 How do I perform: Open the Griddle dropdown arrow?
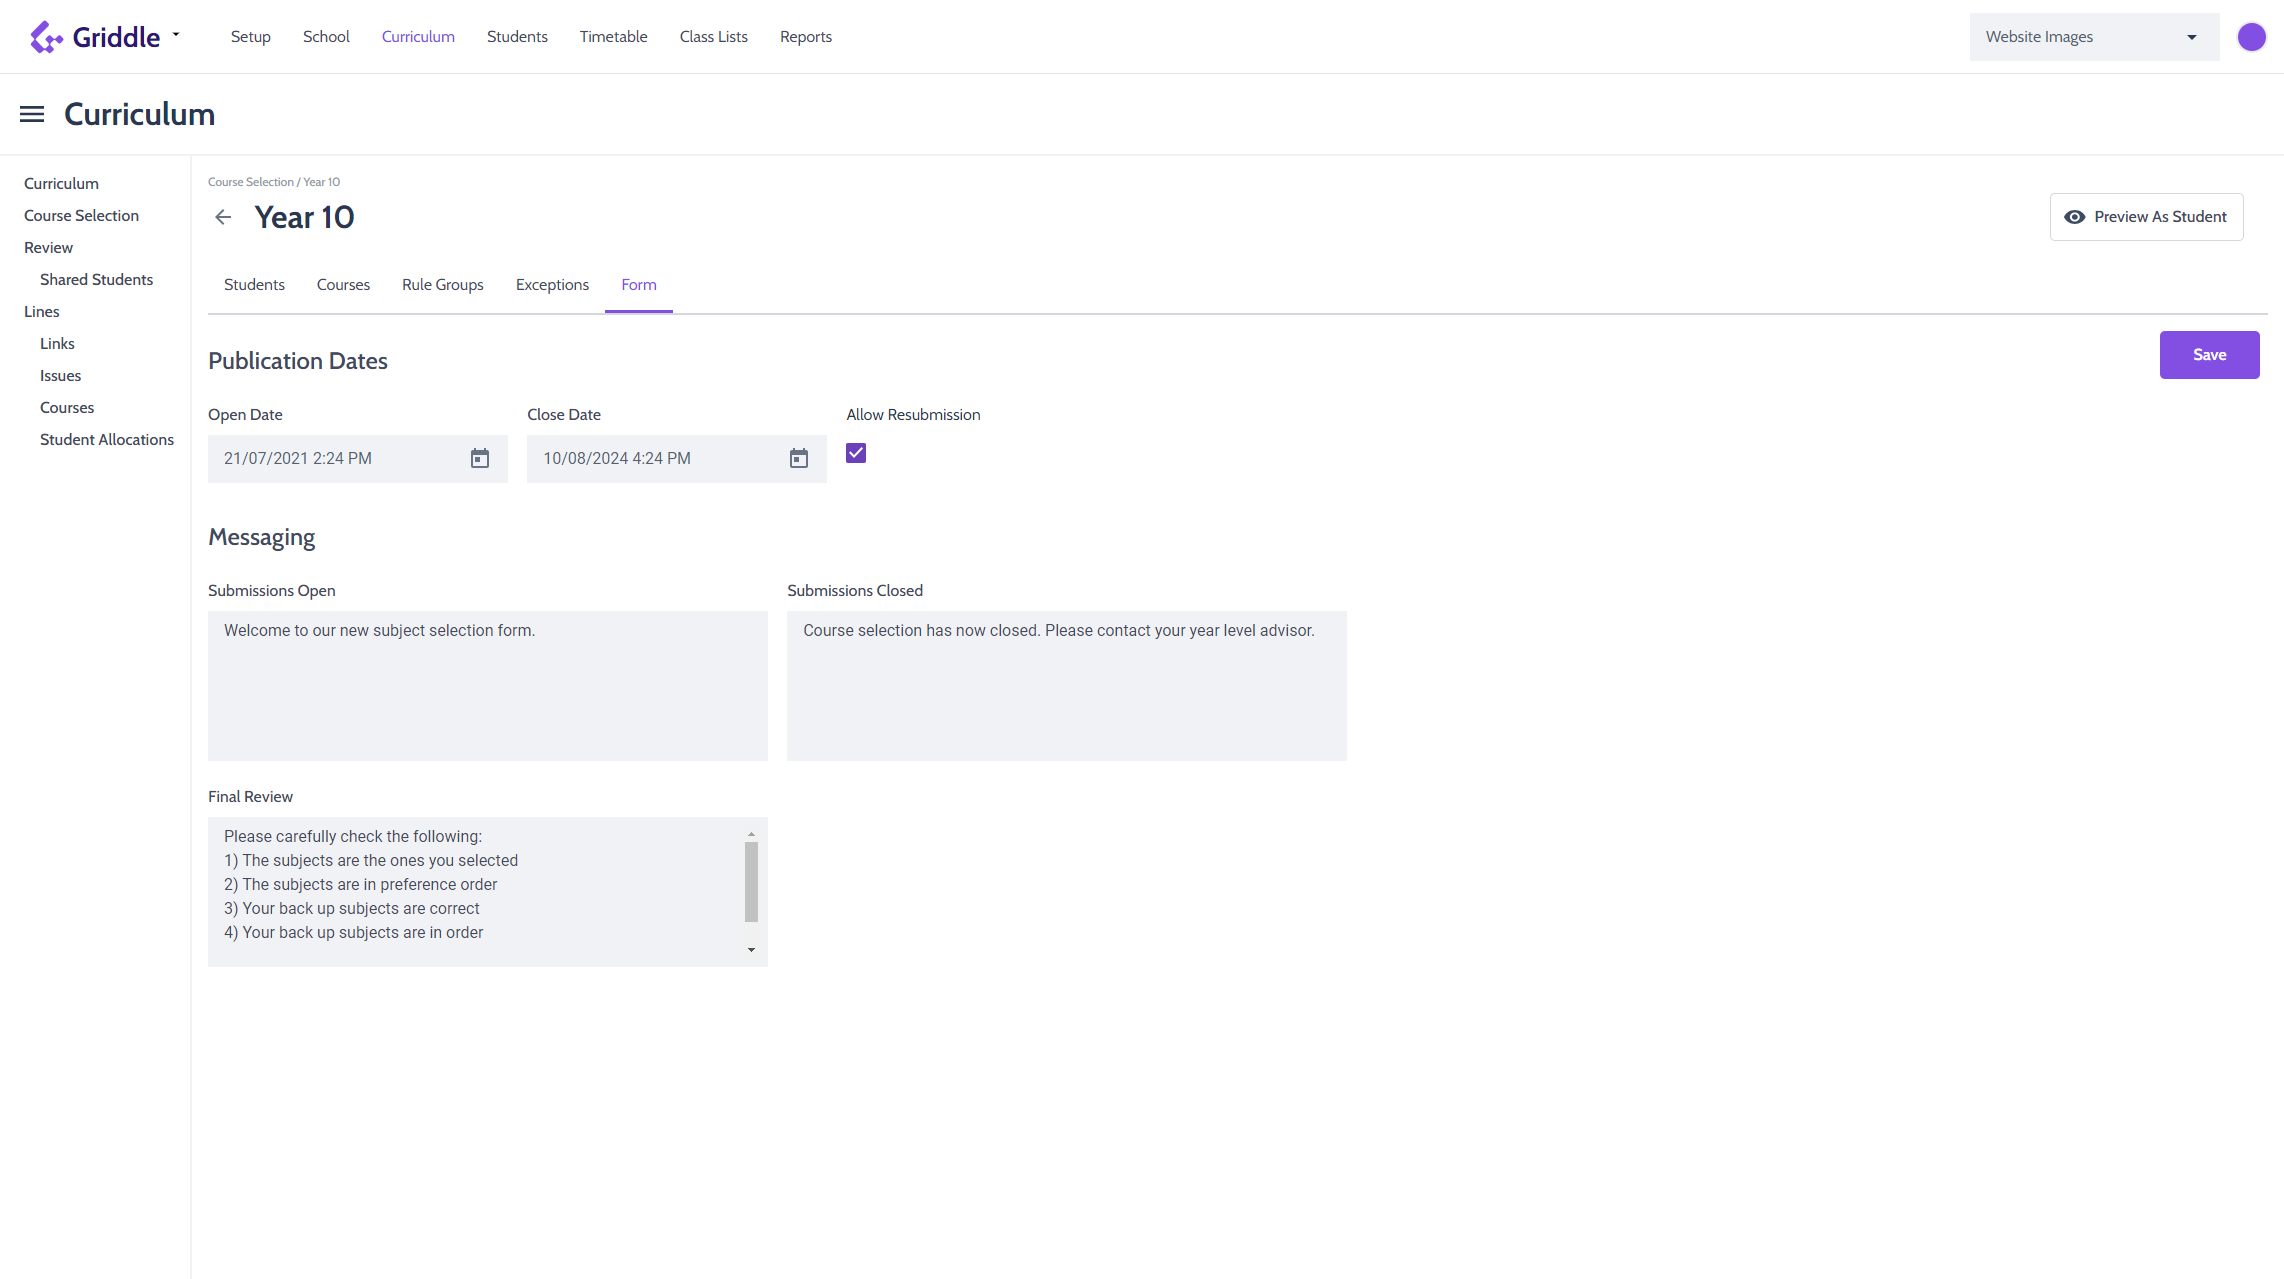(x=176, y=35)
